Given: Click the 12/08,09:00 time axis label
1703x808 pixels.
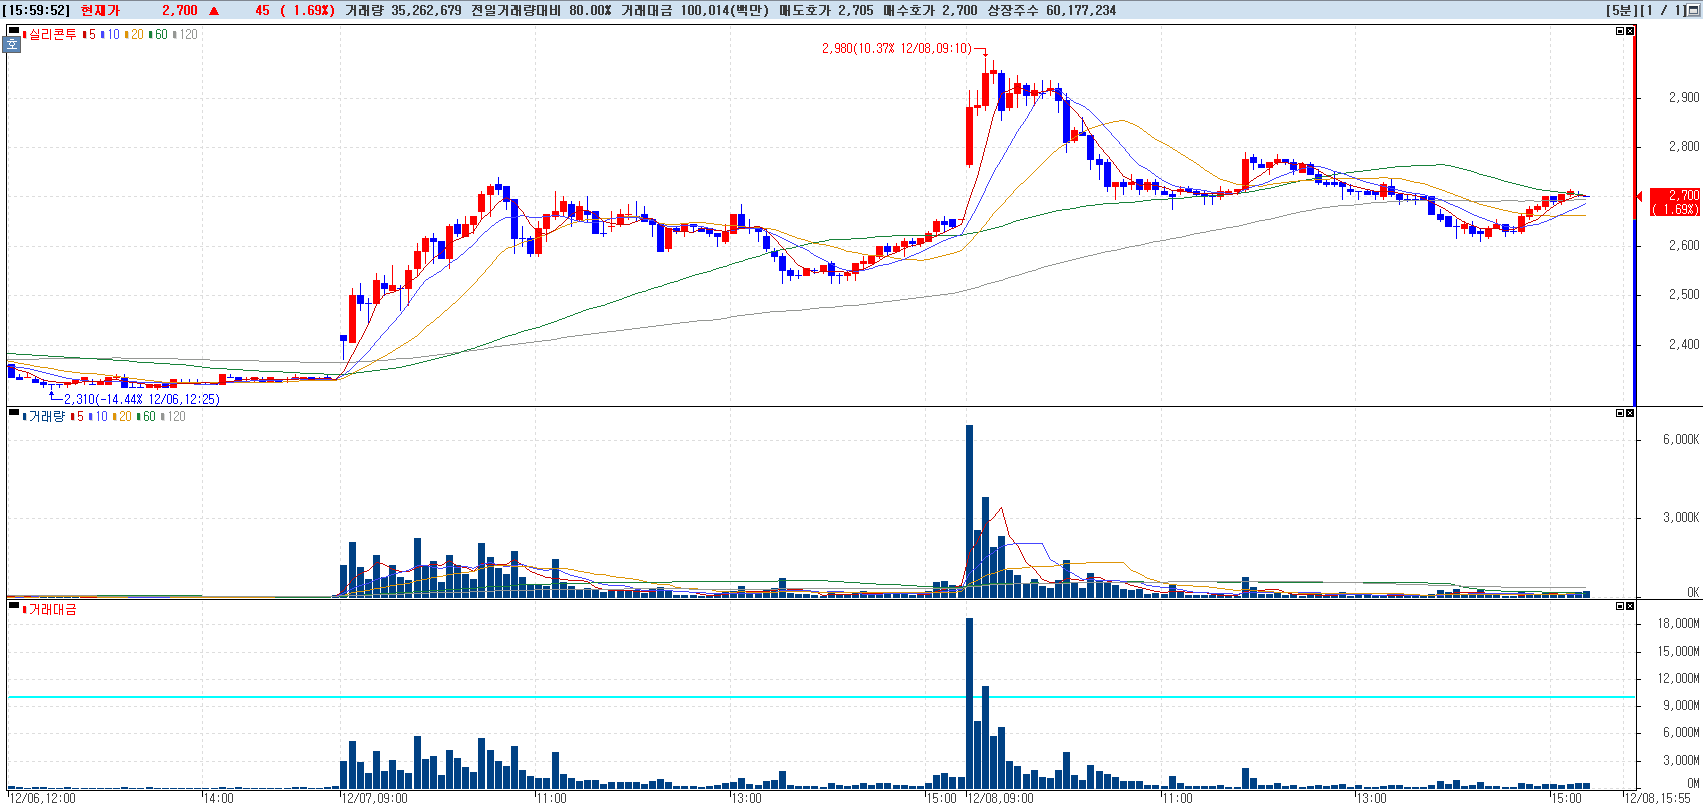Looking at the screenshot, I should [x=1000, y=798].
